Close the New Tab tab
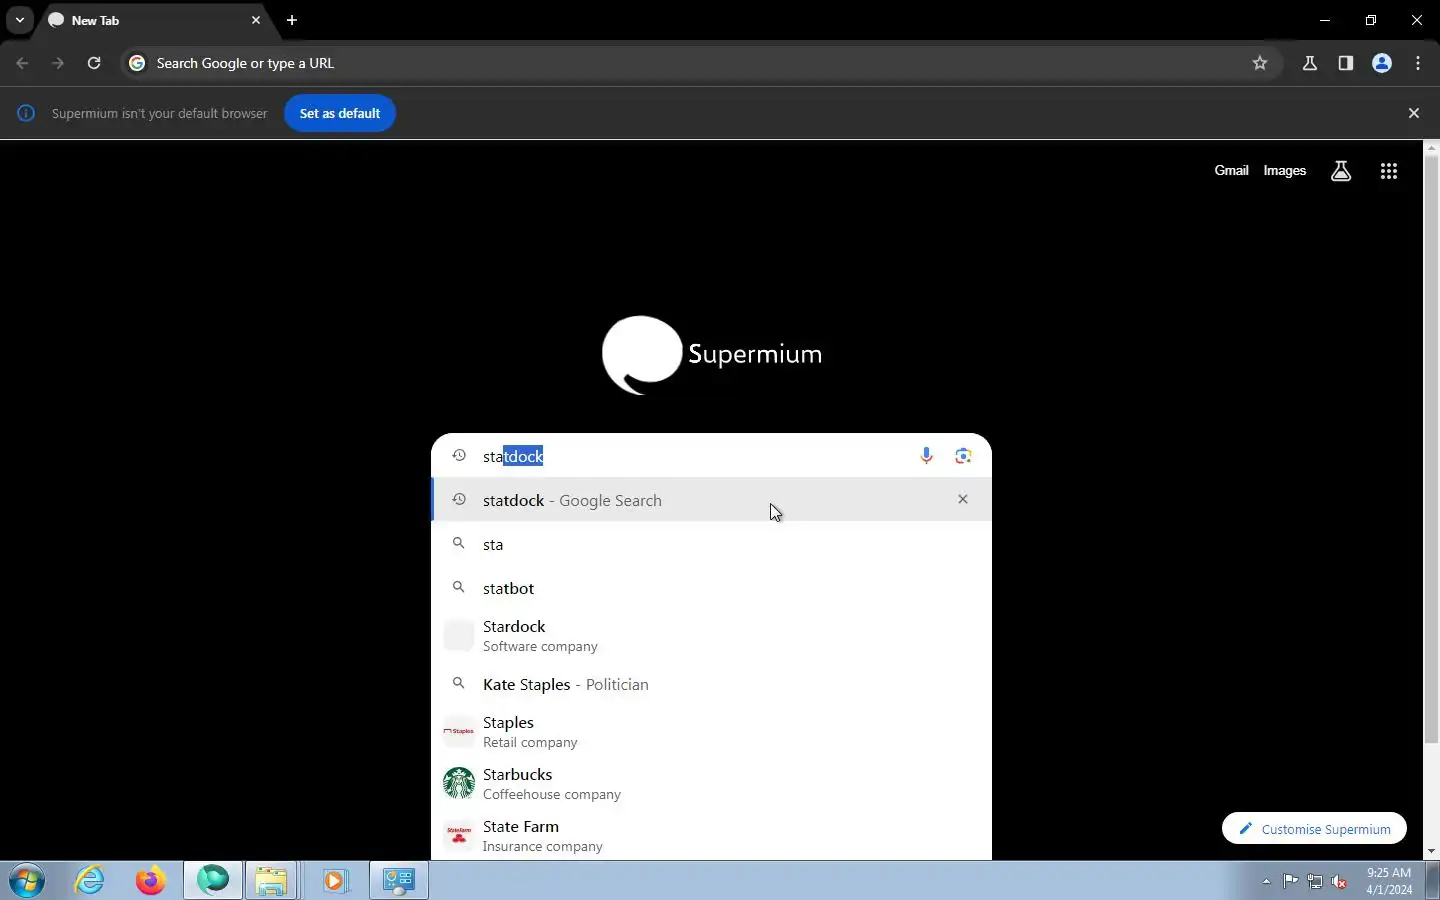 pyautogui.click(x=256, y=20)
